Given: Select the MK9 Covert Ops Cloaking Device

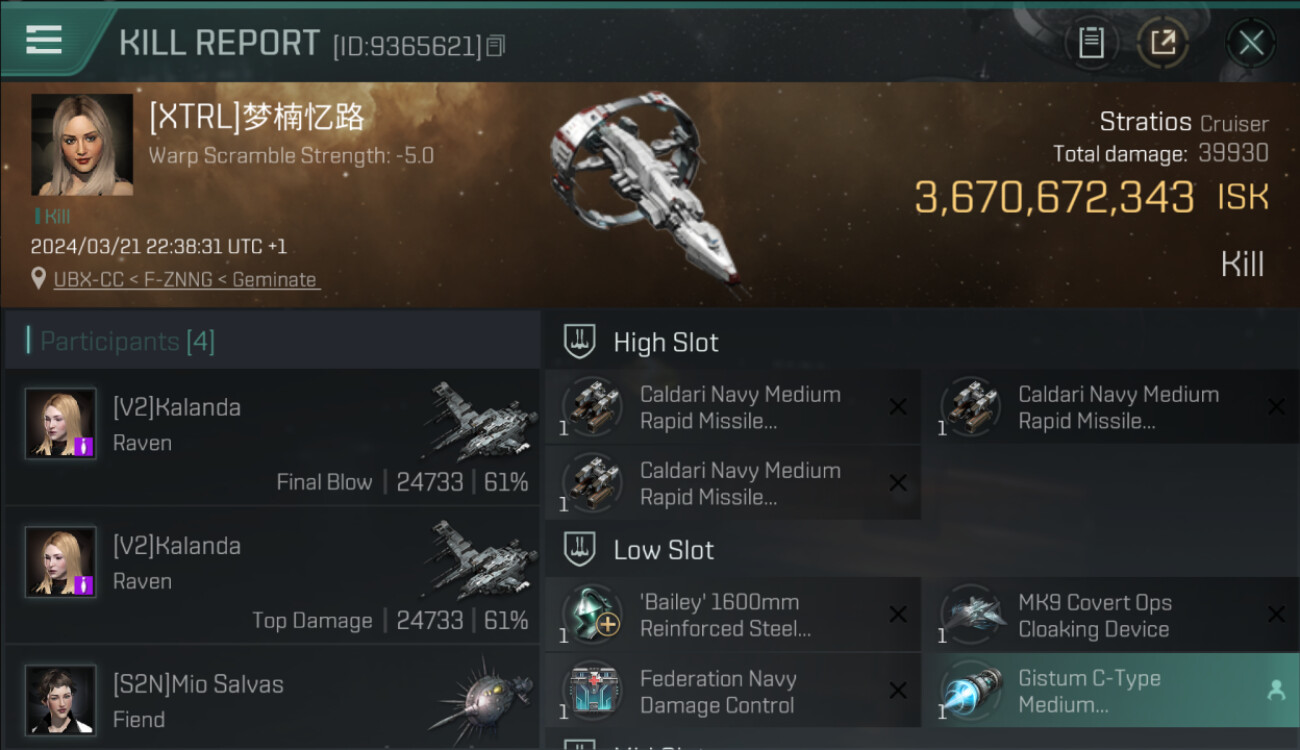Looking at the screenshot, I should pos(1112,615).
